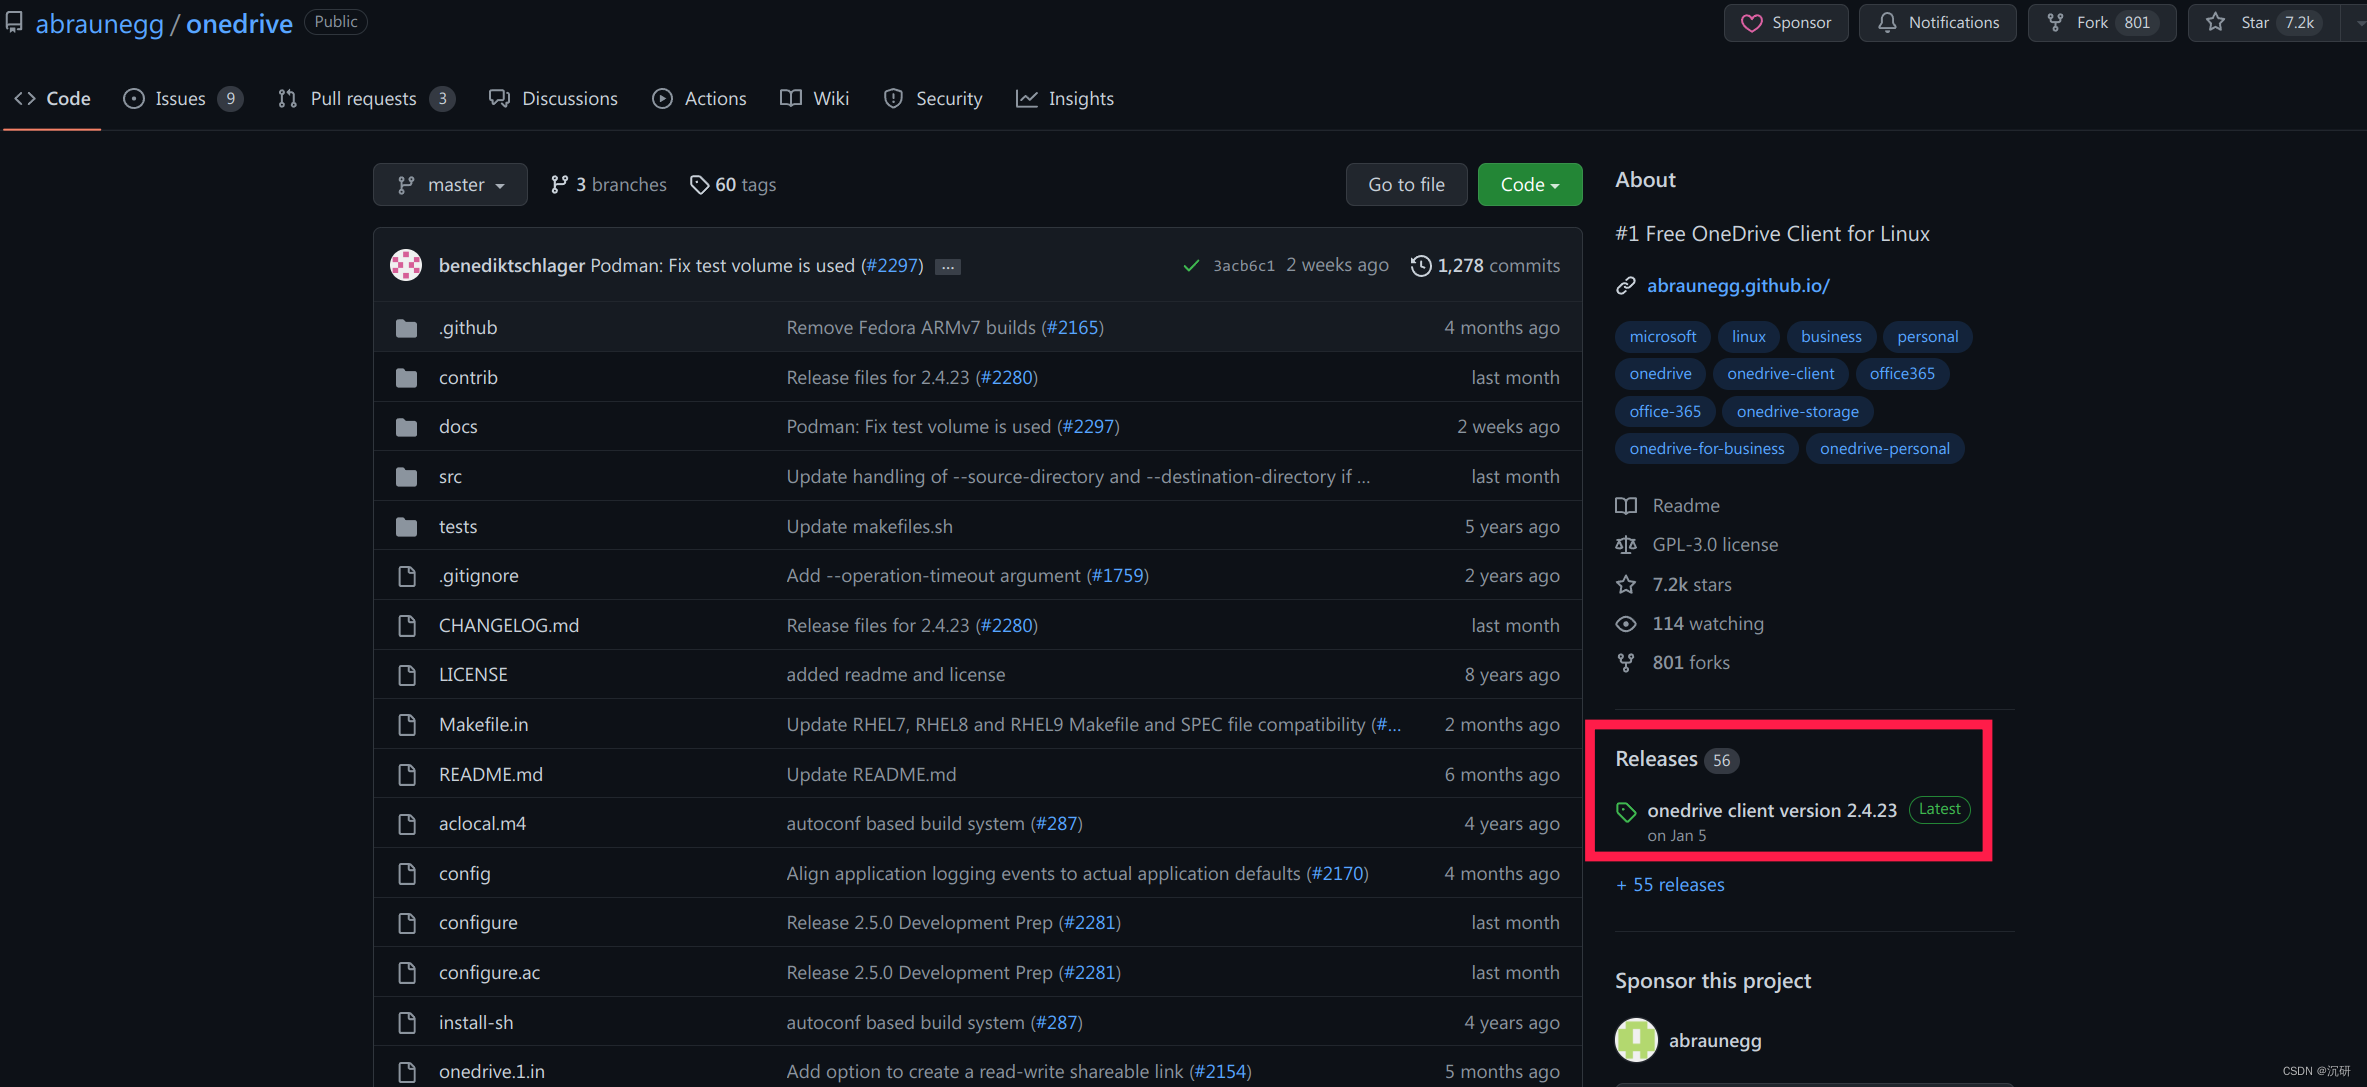Open the config file entry
This screenshot has height=1087, width=2367.
coord(464,874)
